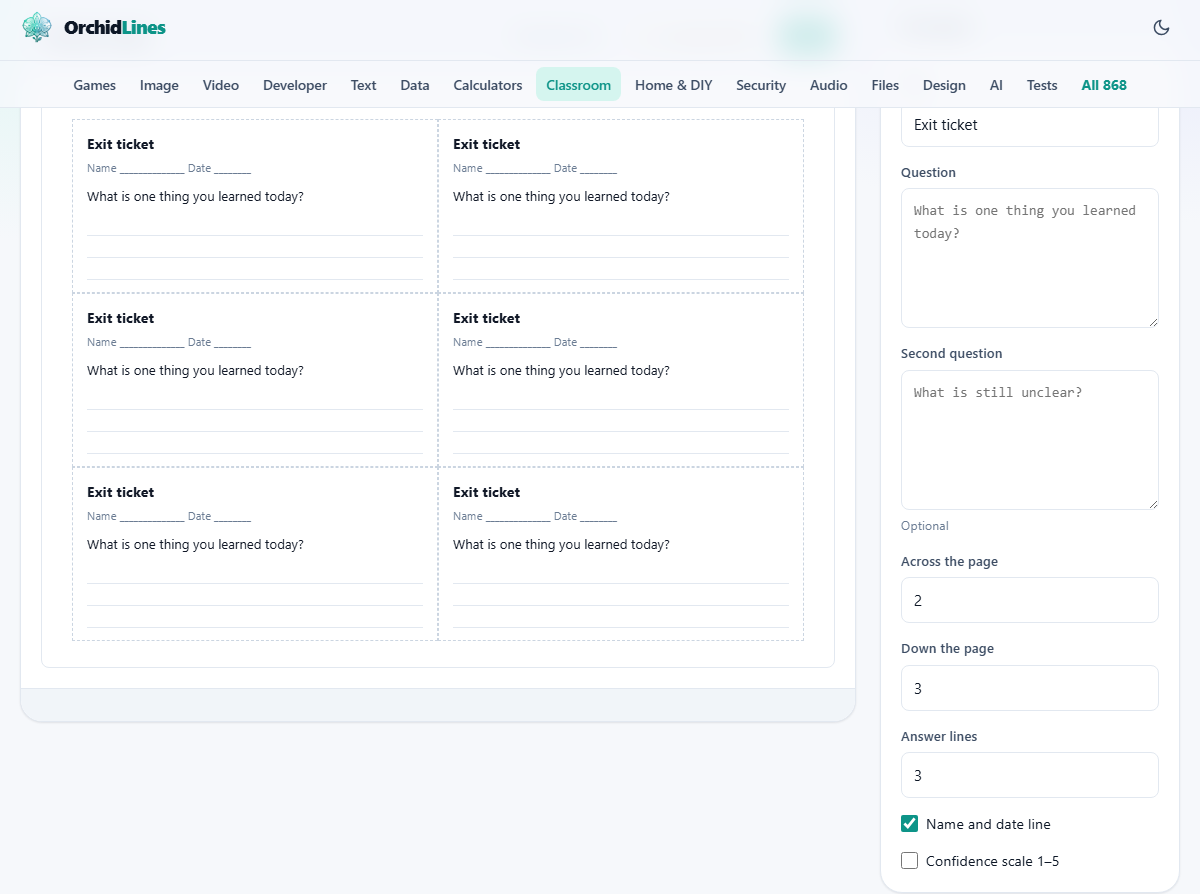Open the Calculators category
1200x894 pixels.
[488, 85]
